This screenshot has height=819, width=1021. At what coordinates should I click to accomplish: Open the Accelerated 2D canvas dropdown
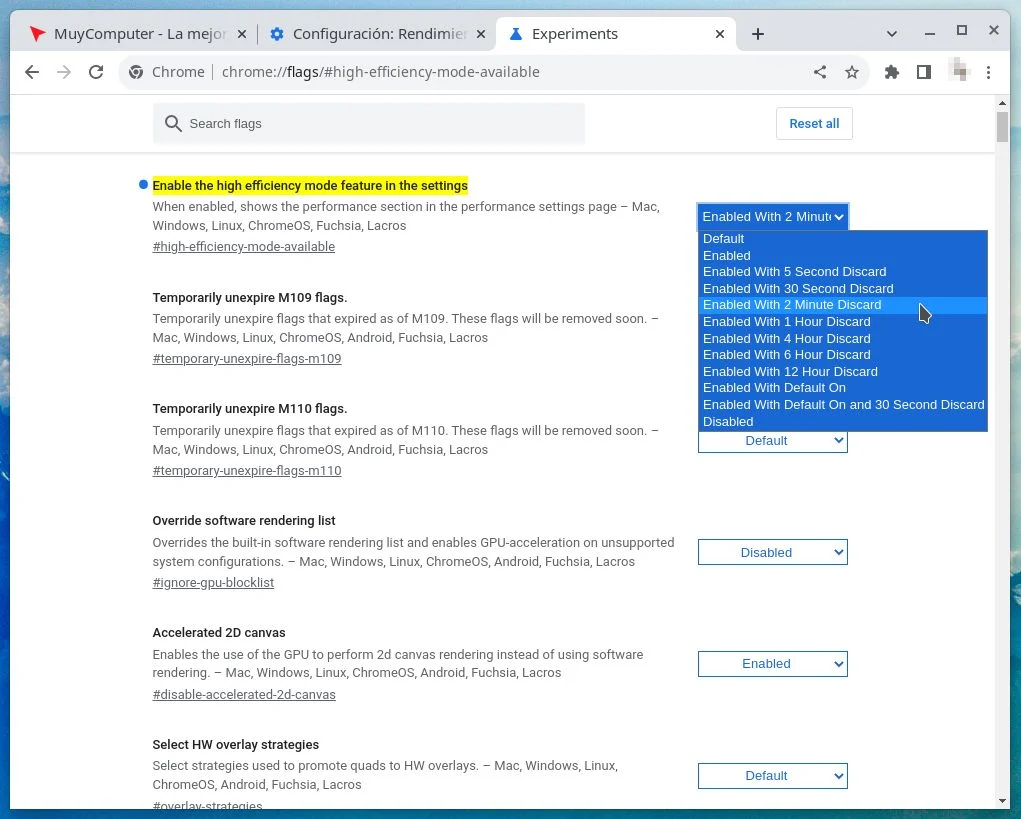point(773,664)
